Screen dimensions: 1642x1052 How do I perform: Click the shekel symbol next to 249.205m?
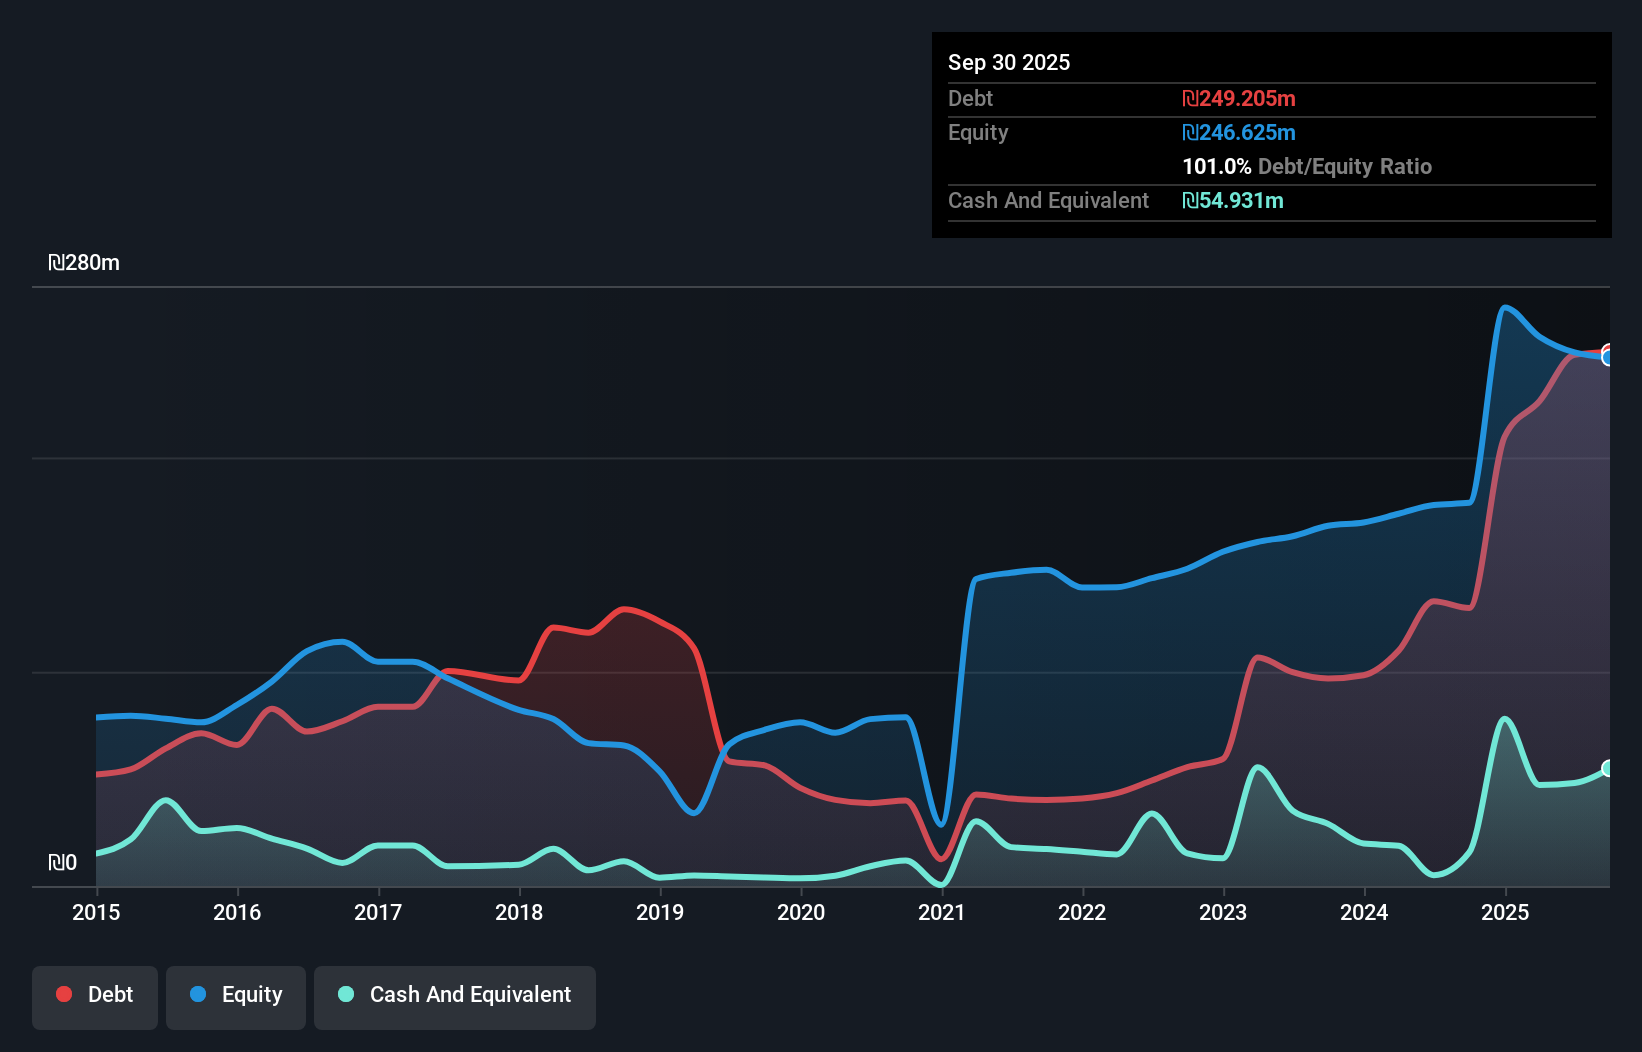(1189, 98)
